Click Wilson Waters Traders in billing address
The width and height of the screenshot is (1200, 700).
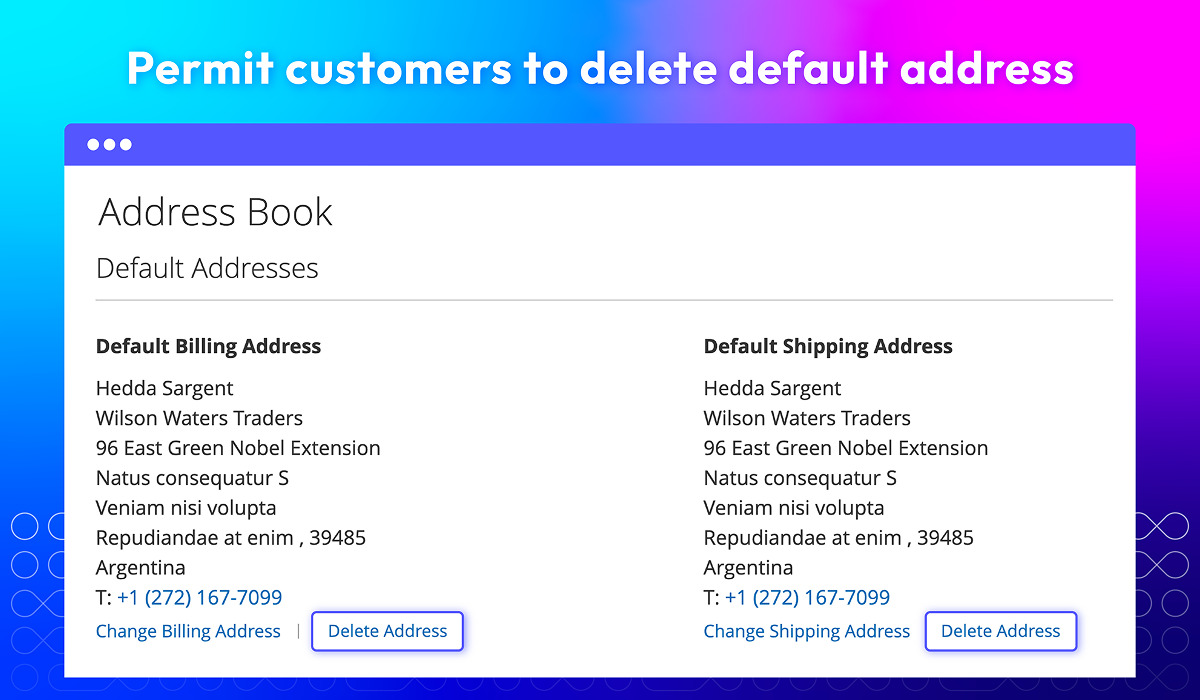pyautogui.click(x=199, y=418)
